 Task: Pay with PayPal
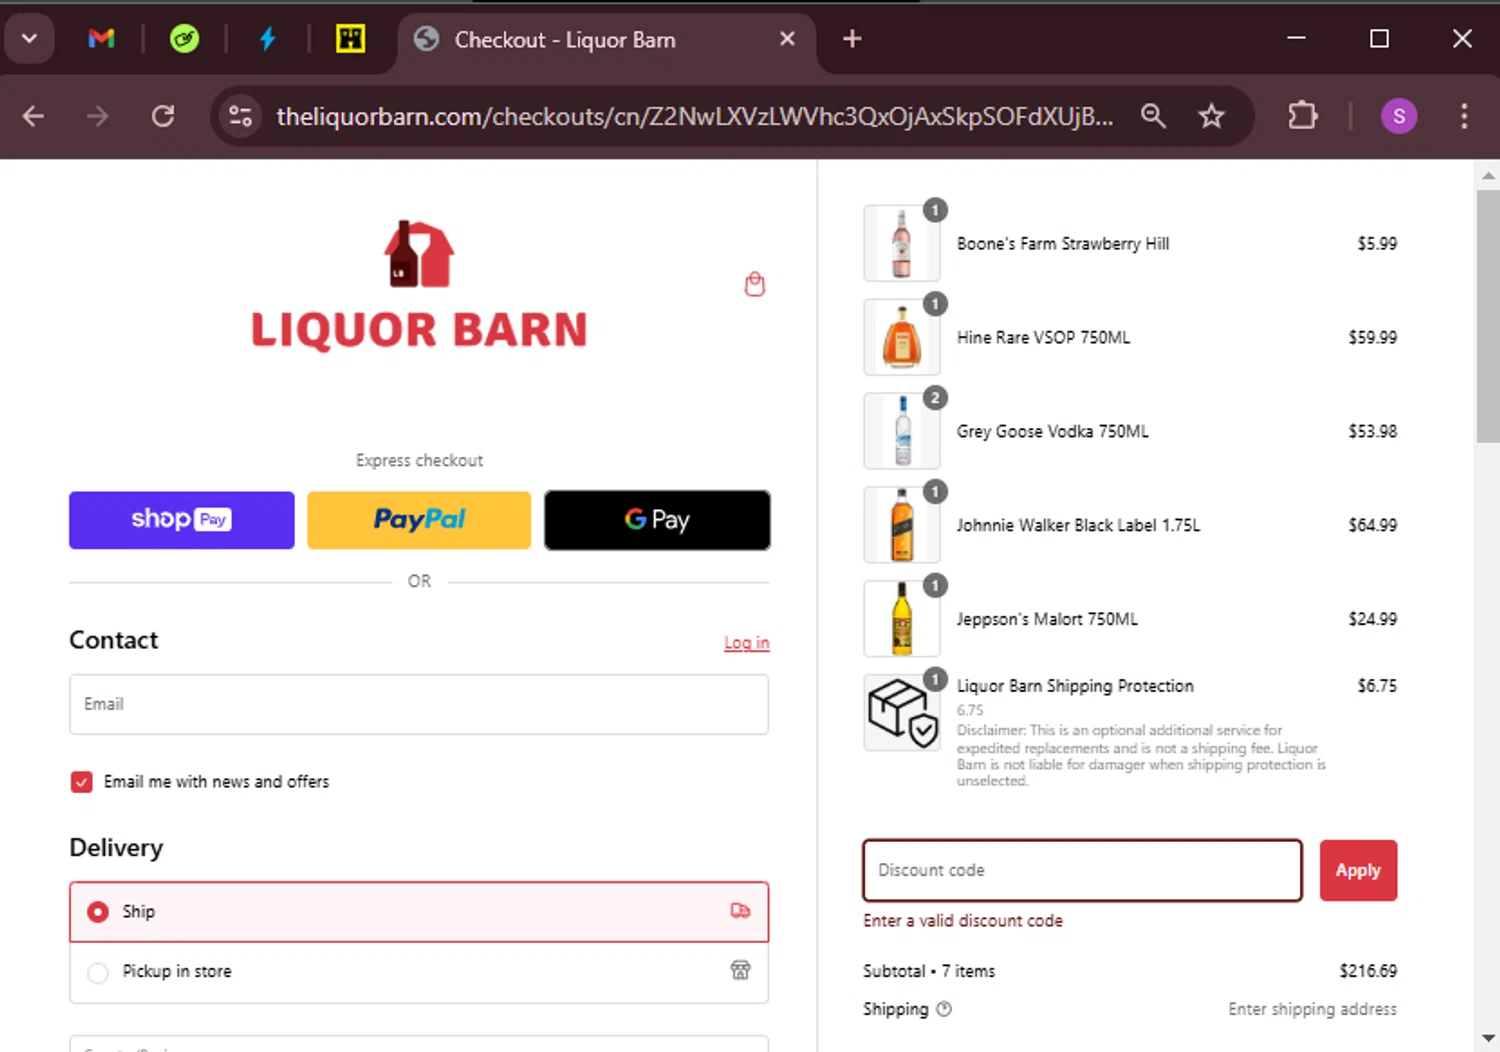point(419,520)
